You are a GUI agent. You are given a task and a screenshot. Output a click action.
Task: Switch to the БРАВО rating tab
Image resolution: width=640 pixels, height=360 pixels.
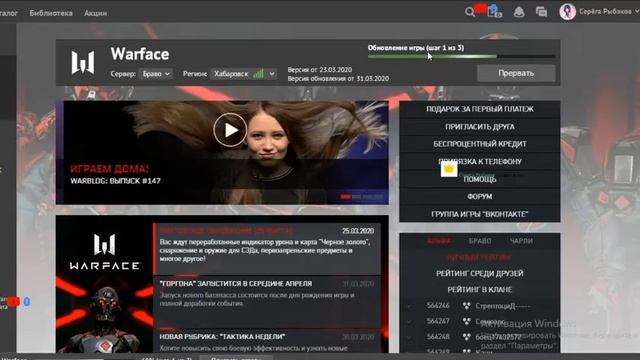pos(480,241)
